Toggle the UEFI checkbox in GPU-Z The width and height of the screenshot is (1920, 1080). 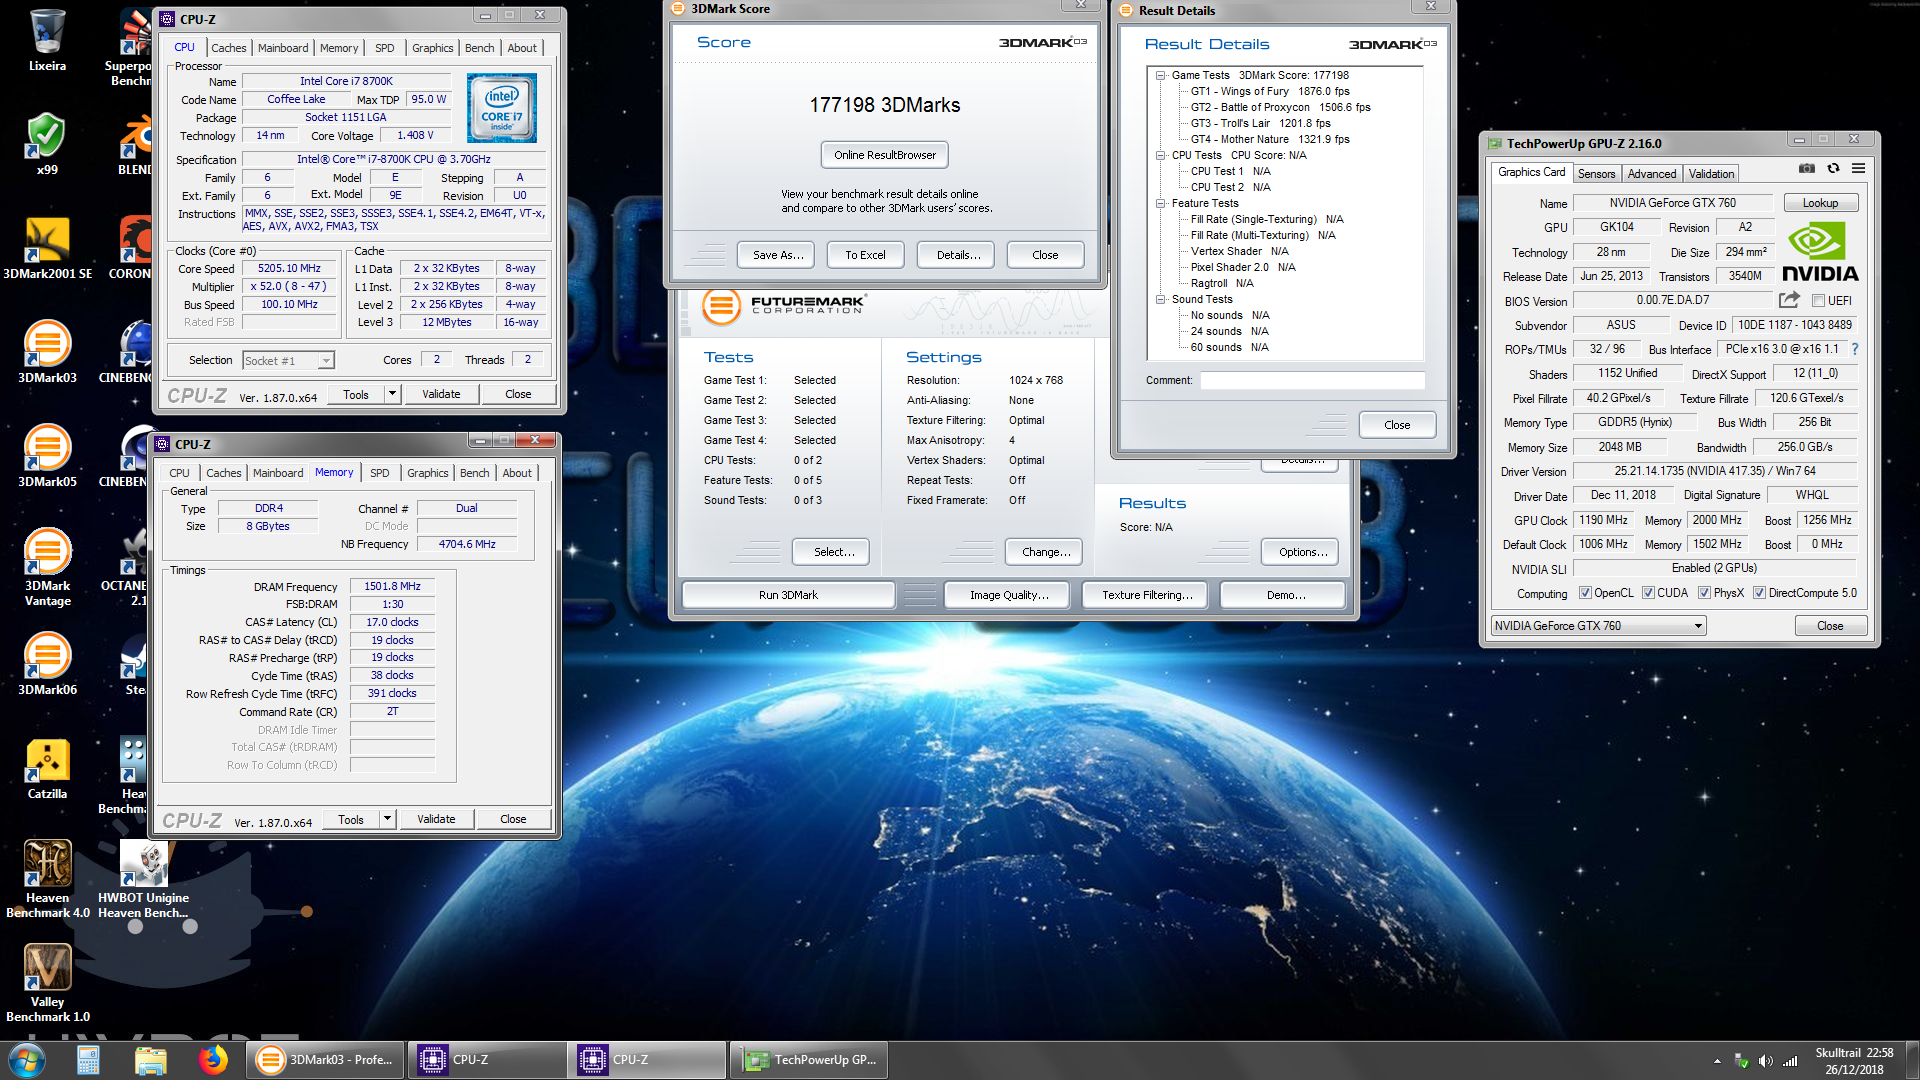[1818, 300]
